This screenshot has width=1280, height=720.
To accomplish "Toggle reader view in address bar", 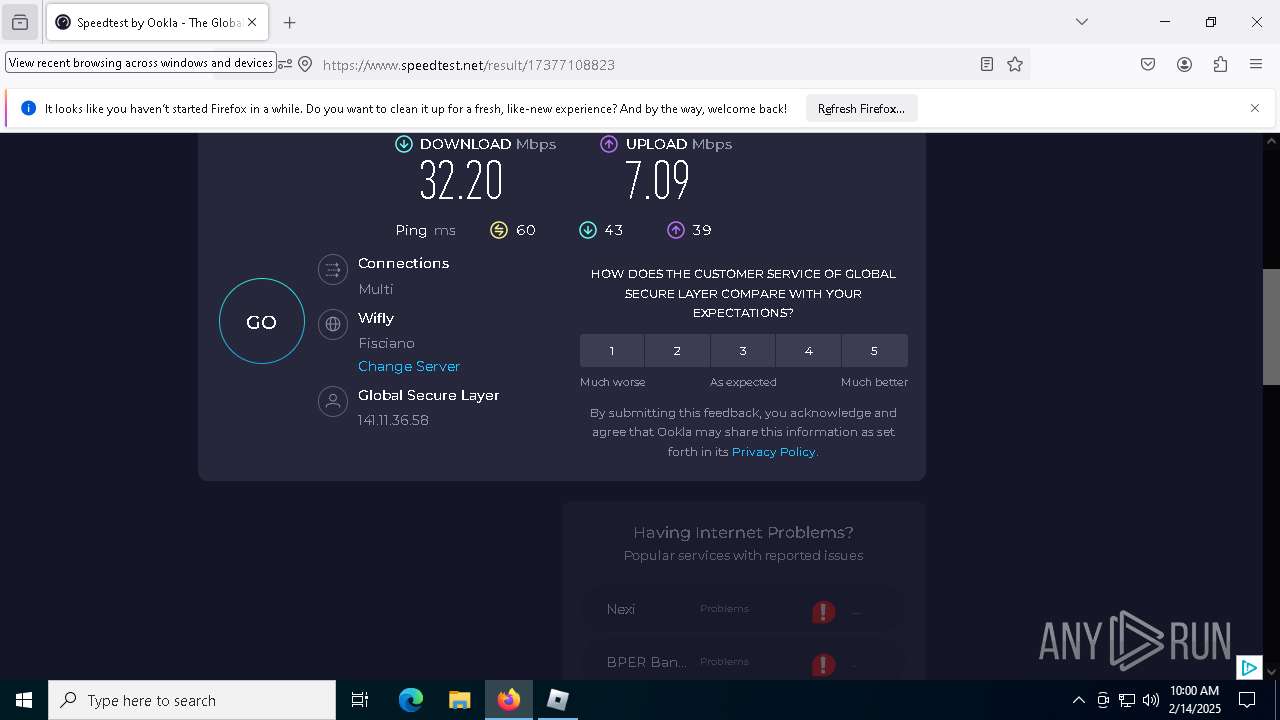I will (x=987, y=64).
